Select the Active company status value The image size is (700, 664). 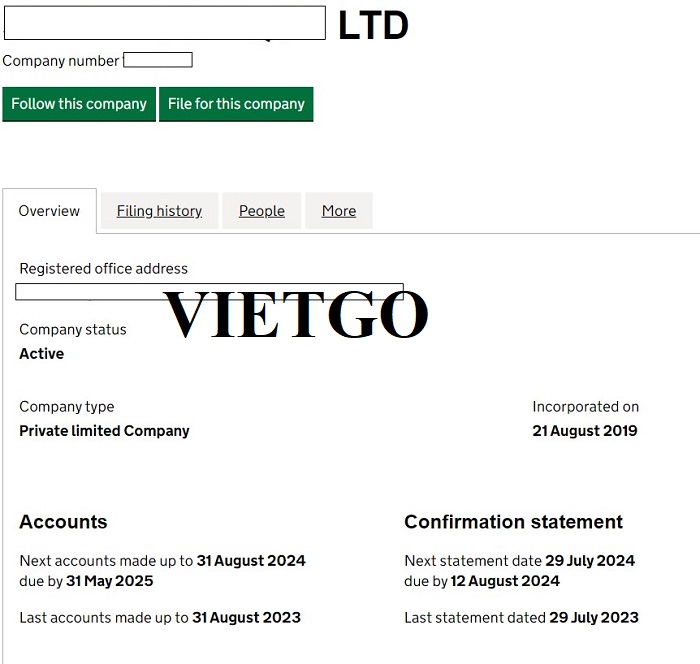tap(42, 354)
